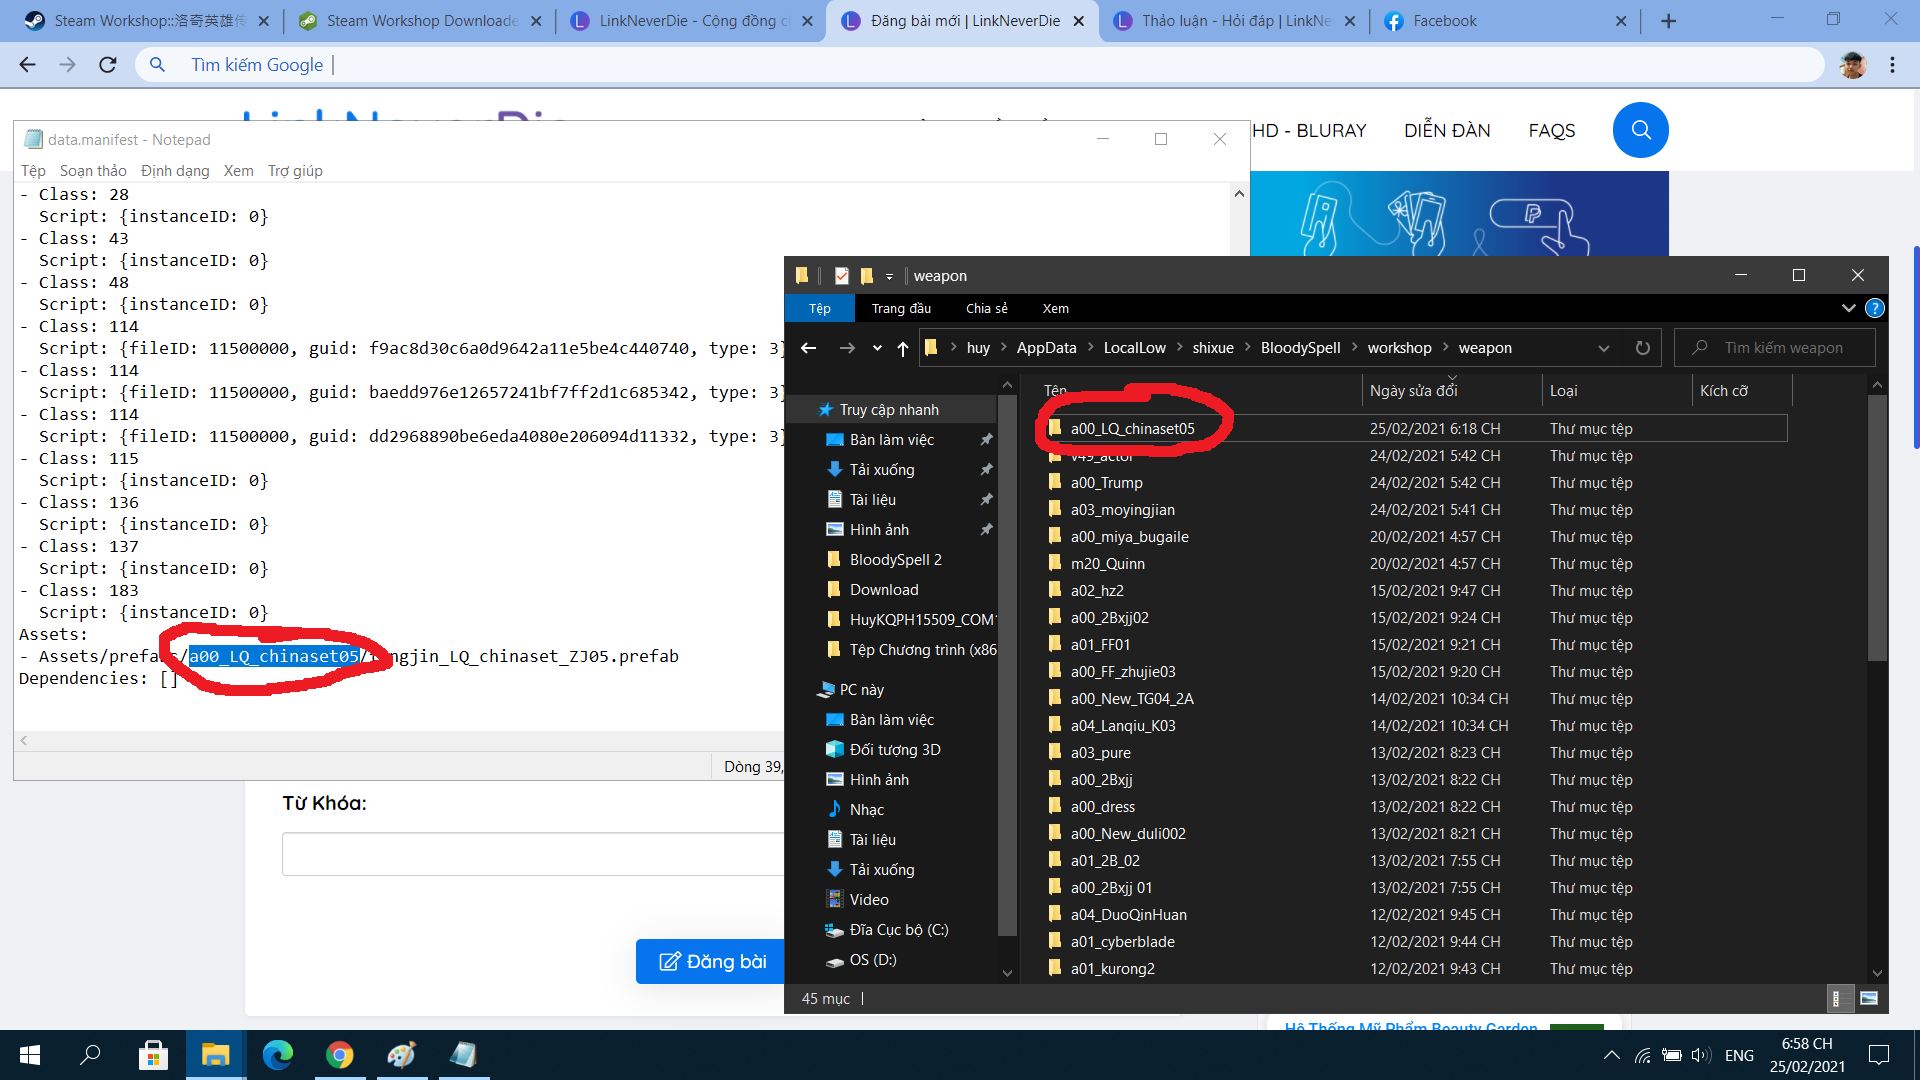Reload the Chrome page
This screenshot has width=1920, height=1080.
click(x=108, y=65)
